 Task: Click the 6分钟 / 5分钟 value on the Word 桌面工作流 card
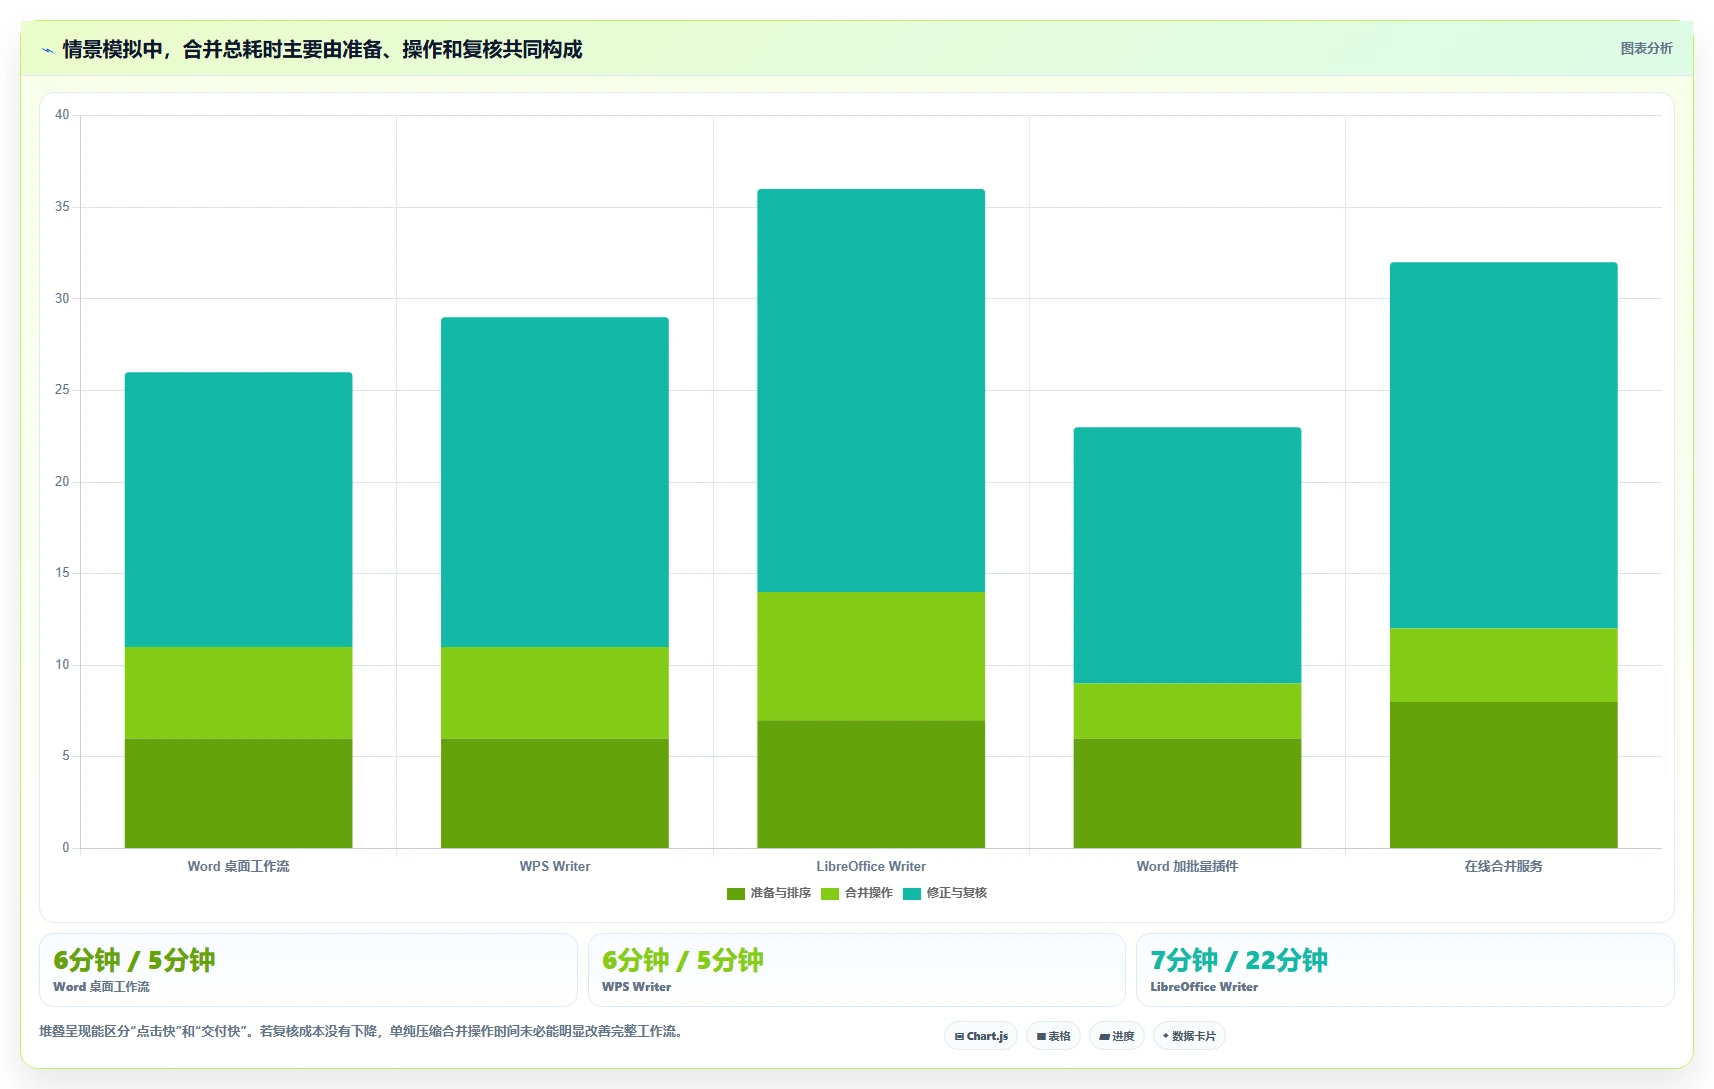(134, 960)
